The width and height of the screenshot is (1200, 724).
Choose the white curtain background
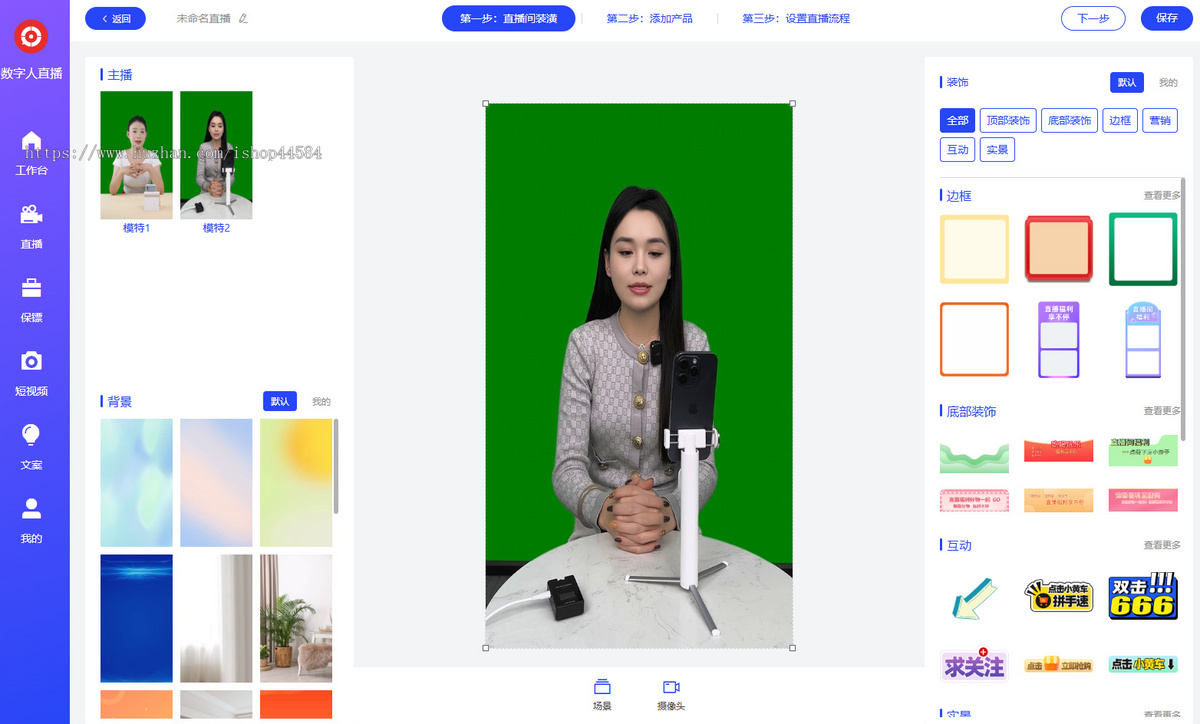coord(216,618)
